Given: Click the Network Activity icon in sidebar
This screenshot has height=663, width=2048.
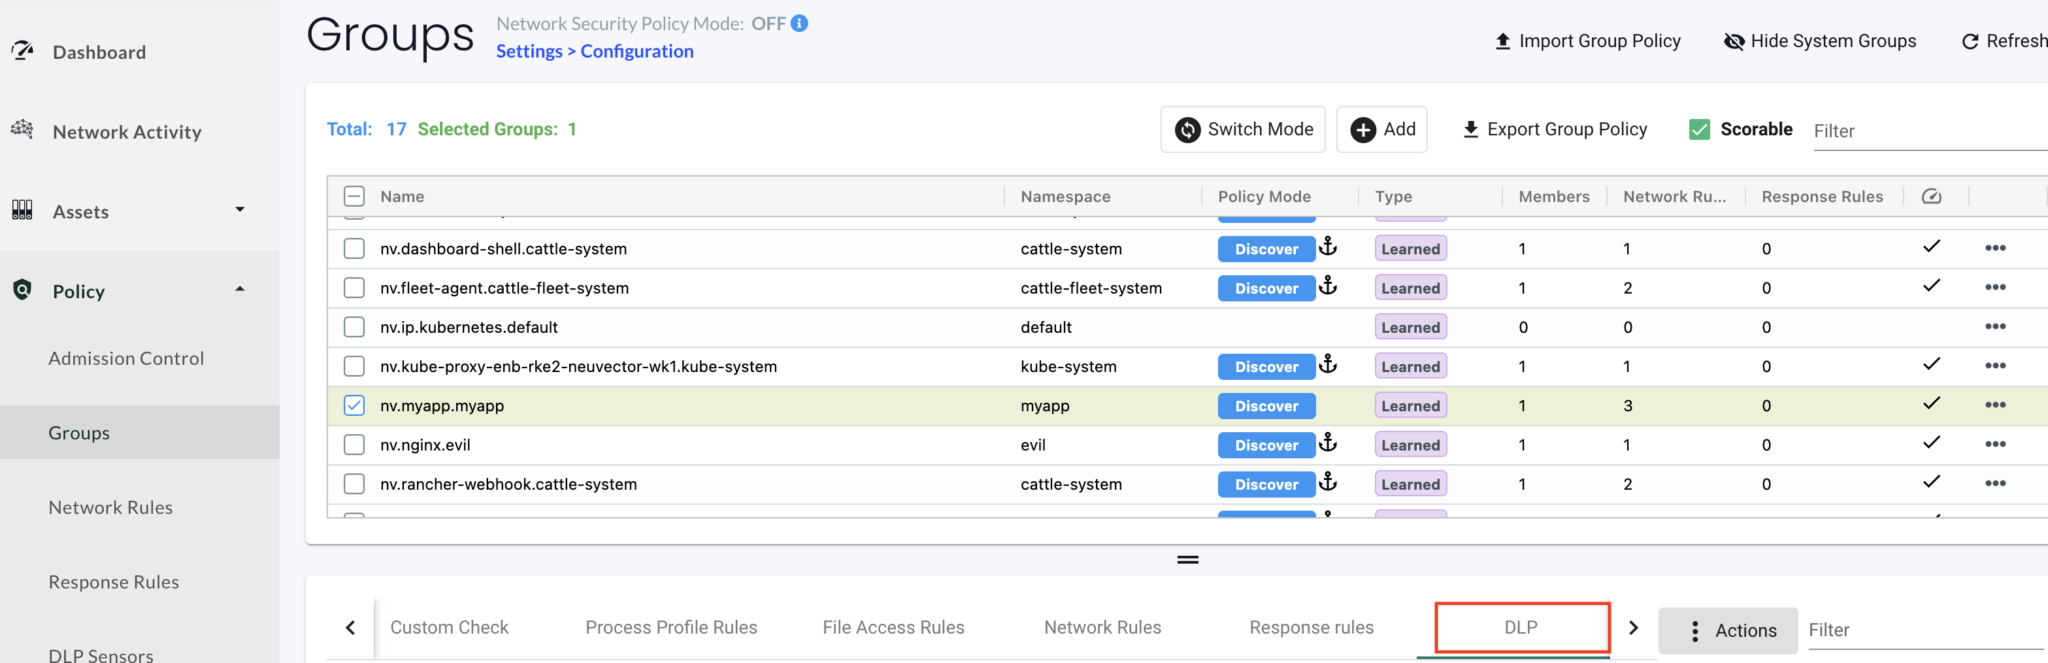Looking at the screenshot, I should point(22,130).
